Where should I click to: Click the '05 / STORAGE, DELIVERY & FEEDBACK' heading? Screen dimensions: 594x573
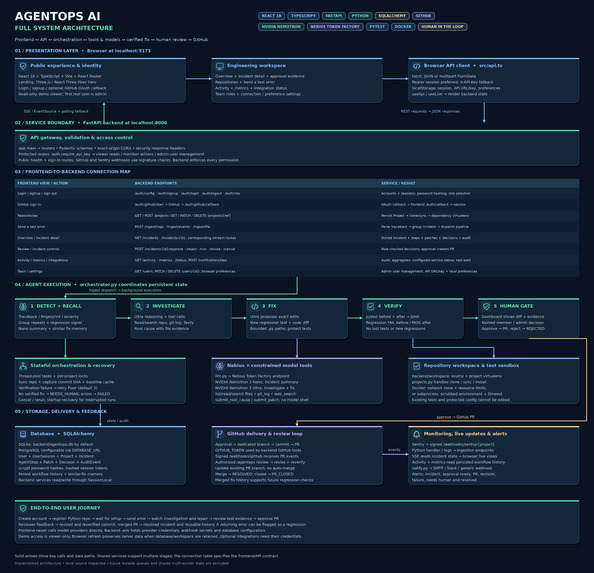point(61,411)
